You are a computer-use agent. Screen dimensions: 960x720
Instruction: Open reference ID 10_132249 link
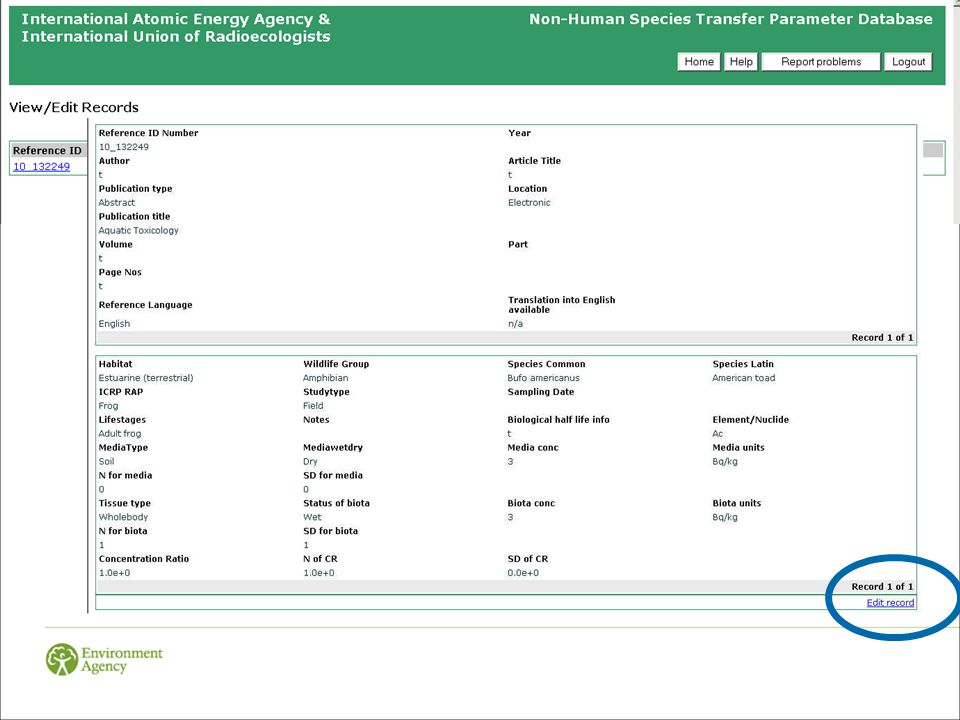(x=42, y=167)
